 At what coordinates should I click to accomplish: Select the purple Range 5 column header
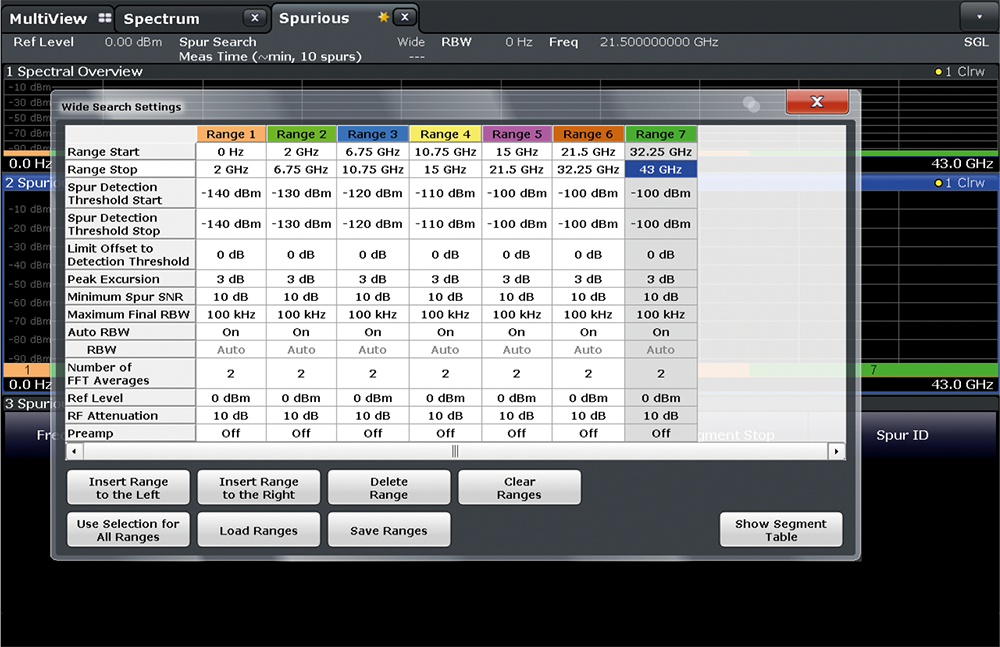tap(516, 134)
